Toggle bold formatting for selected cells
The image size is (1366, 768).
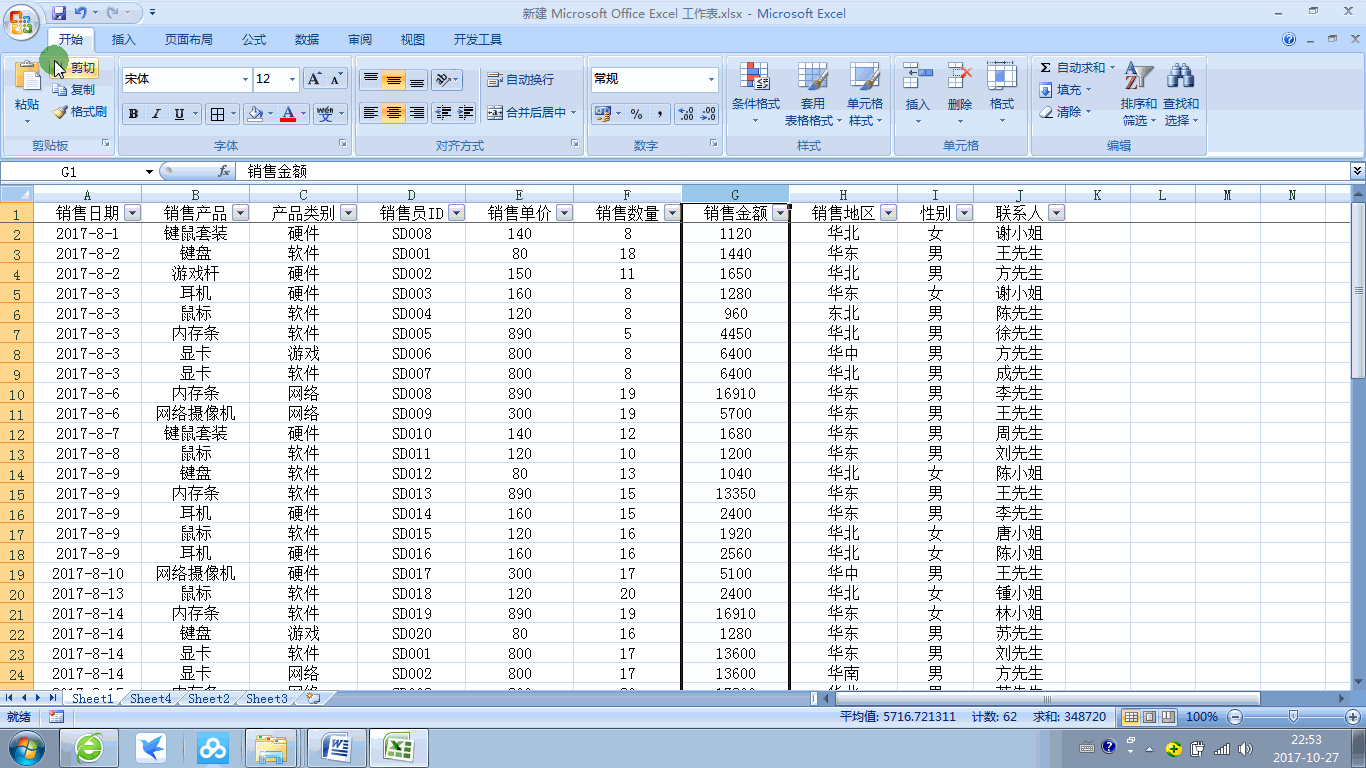point(133,113)
